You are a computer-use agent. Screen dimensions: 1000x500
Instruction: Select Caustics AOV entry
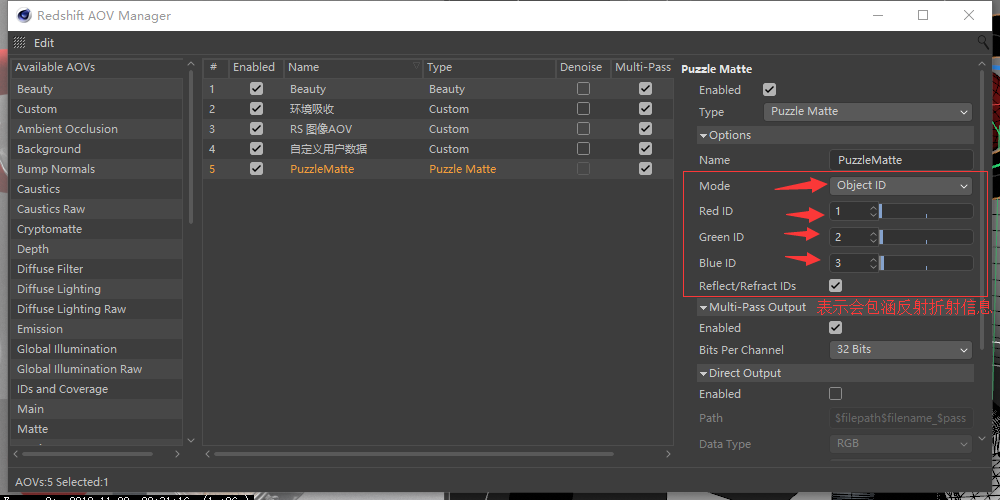(97, 189)
